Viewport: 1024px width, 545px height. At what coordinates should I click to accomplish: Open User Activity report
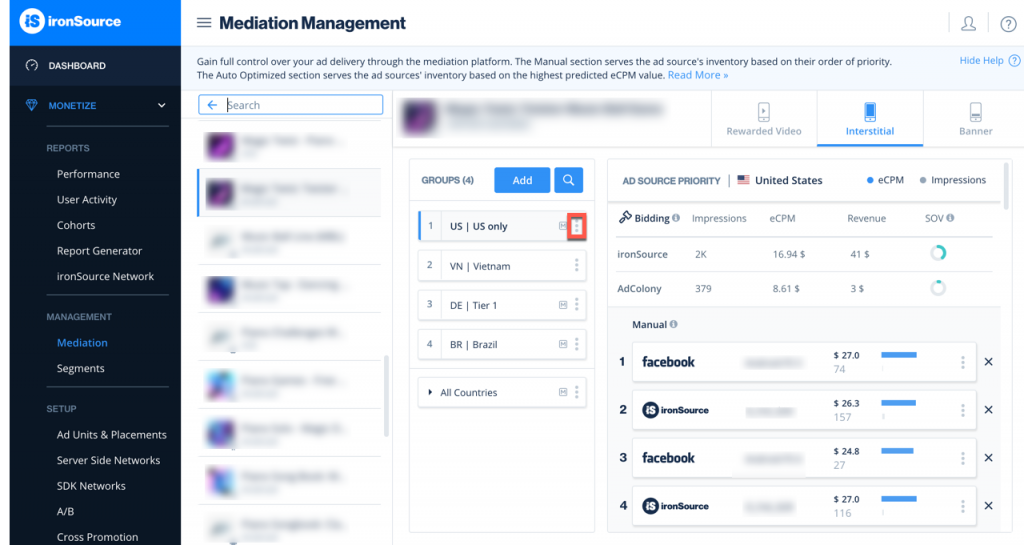click(x=87, y=200)
